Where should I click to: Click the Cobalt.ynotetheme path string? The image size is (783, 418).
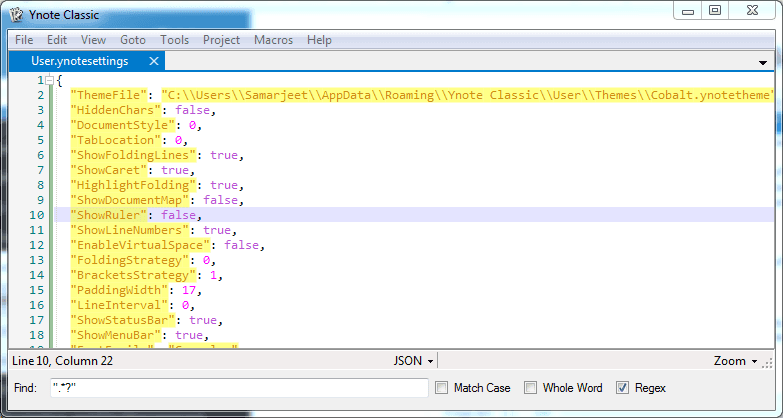(x=467, y=95)
